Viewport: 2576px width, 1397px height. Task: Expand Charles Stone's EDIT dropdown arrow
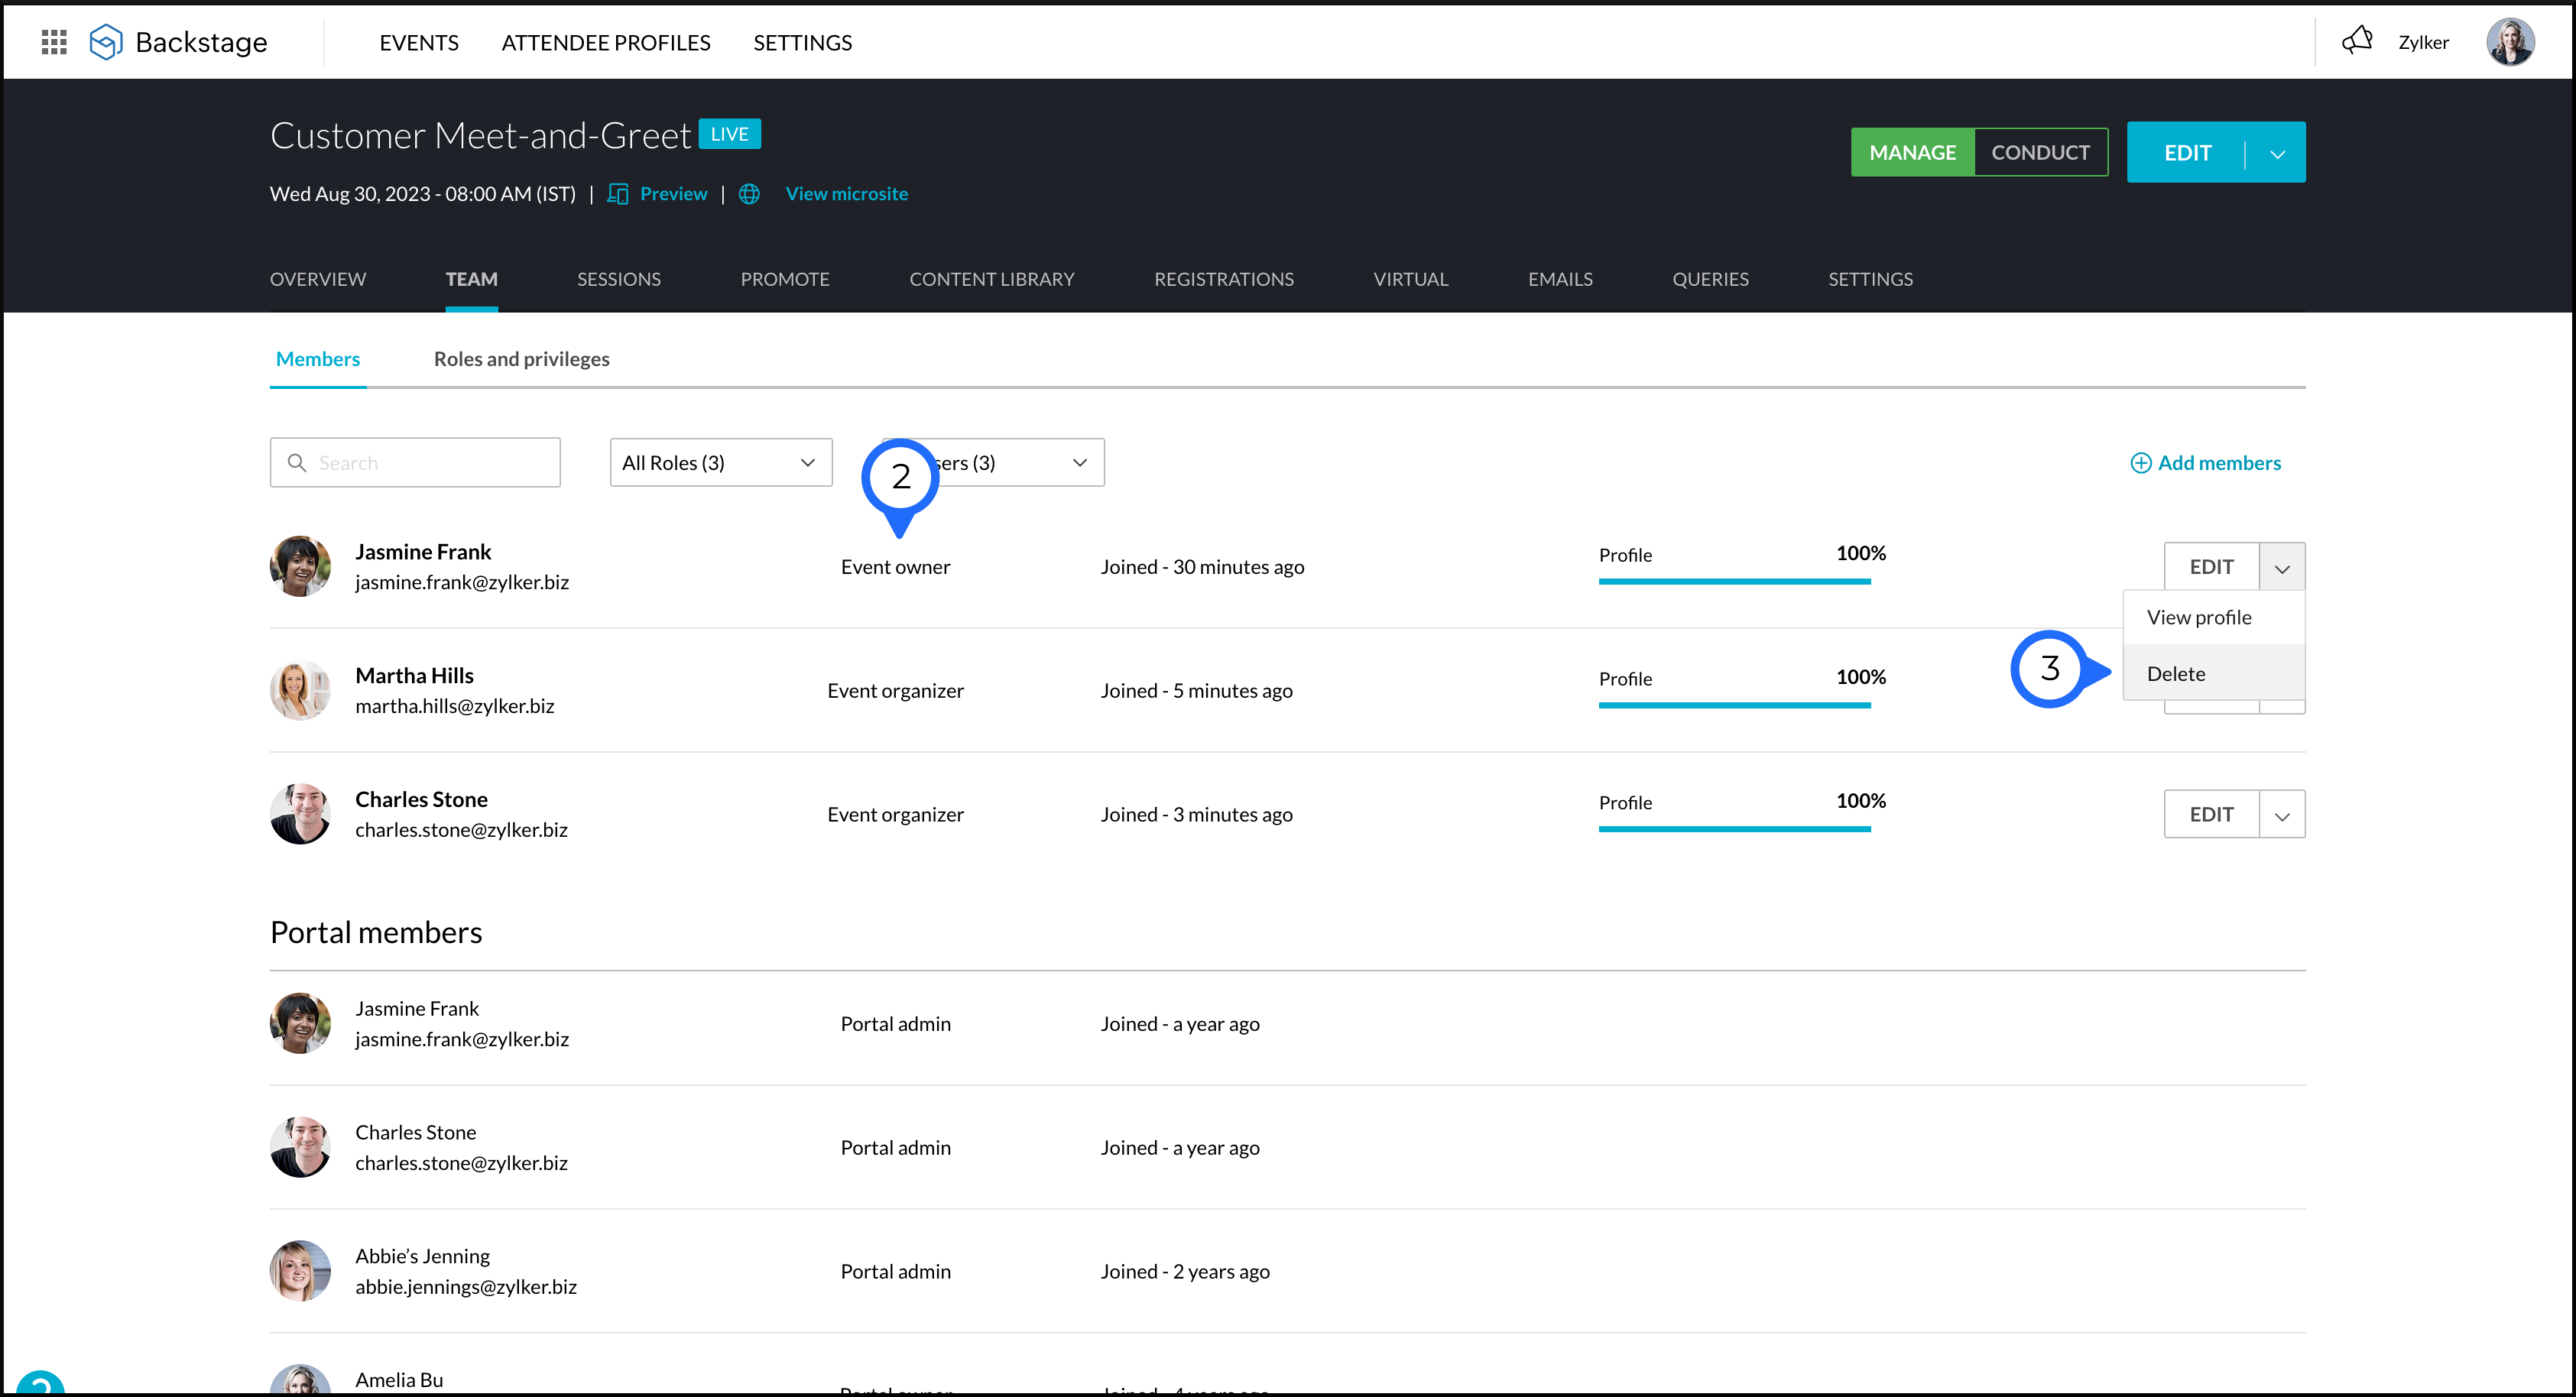click(2282, 815)
